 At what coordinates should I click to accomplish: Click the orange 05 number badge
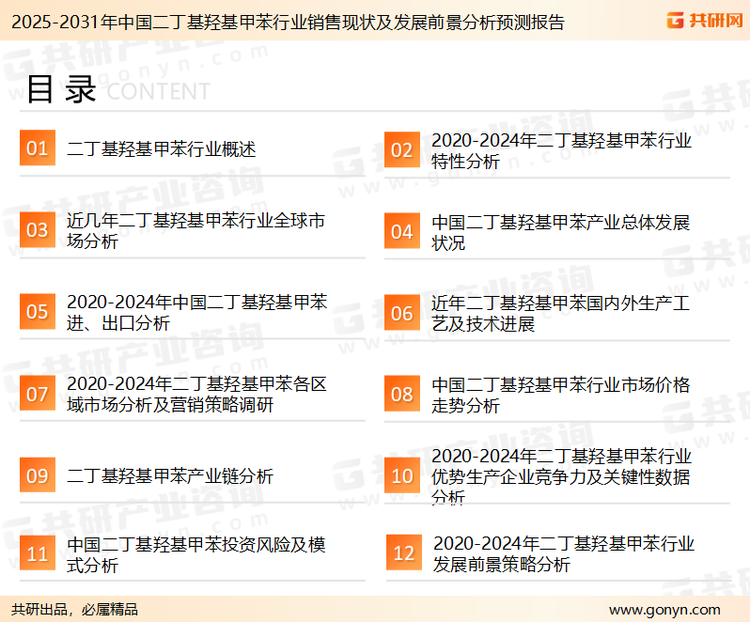(37, 311)
